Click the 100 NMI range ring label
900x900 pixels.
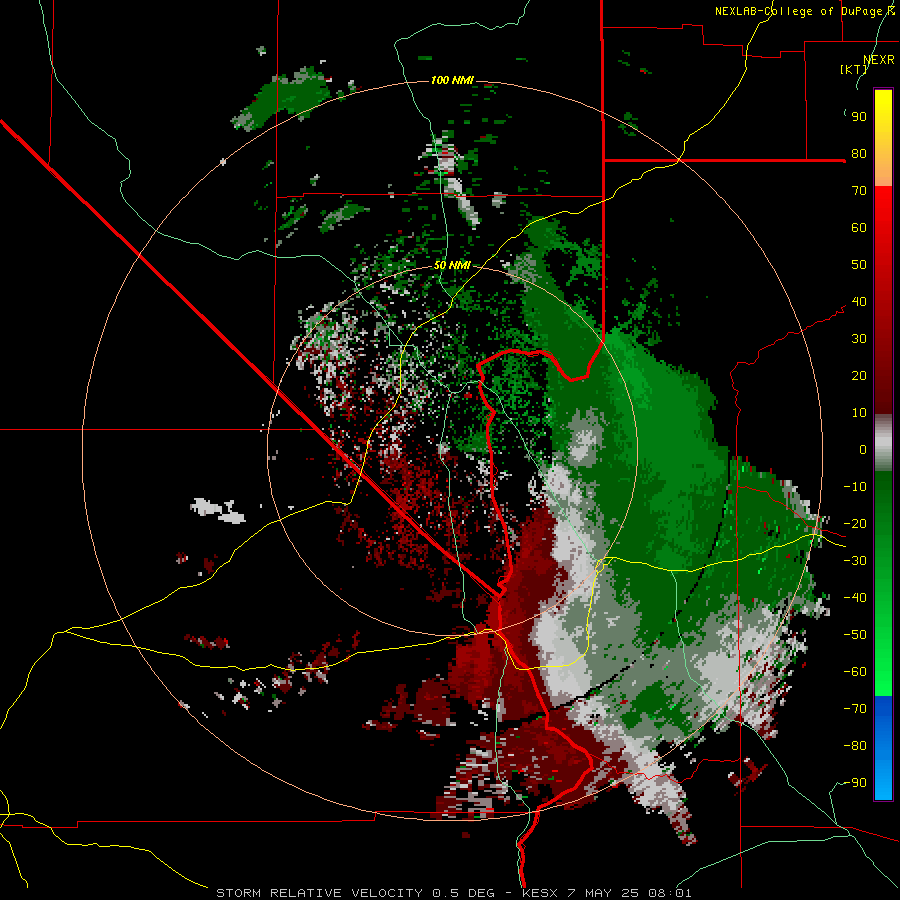coord(452,80)
